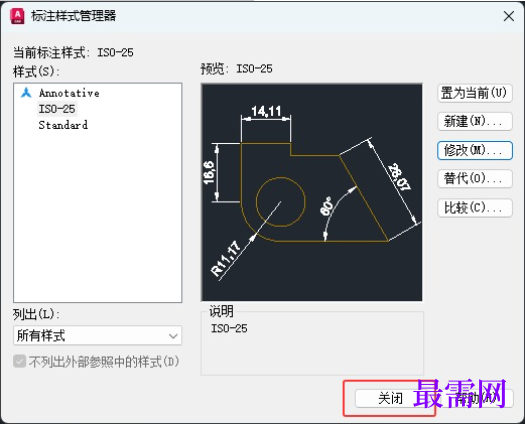The height and width of the screenshot is (425, 525).
Task: Click the 当前标注样式: ISO-25 label
Action: [x=73, y=53]
